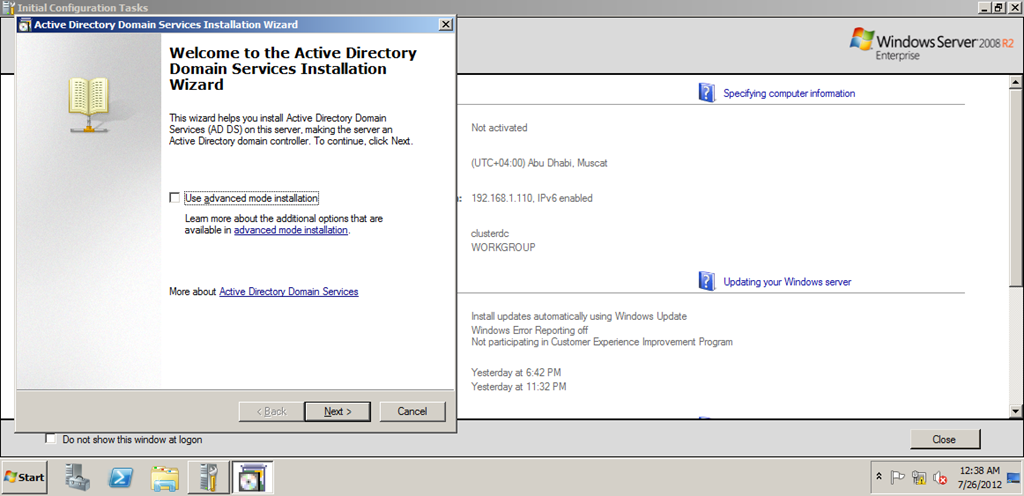Enable Use advanced mode installation checkbox
The image size is (1024, 496).
174,198
